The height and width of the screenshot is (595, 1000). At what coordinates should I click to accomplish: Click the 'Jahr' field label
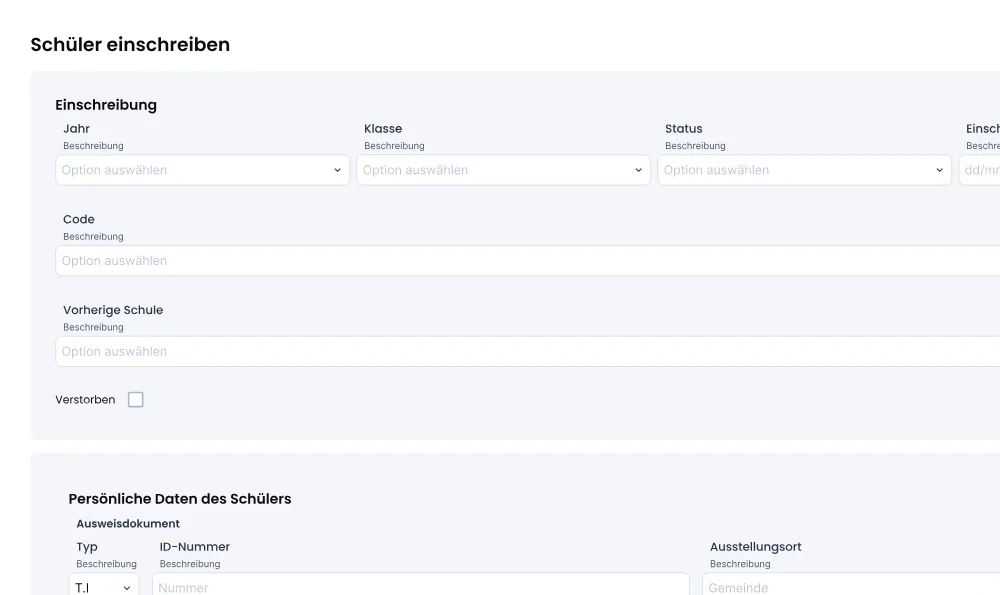[77, 129]
